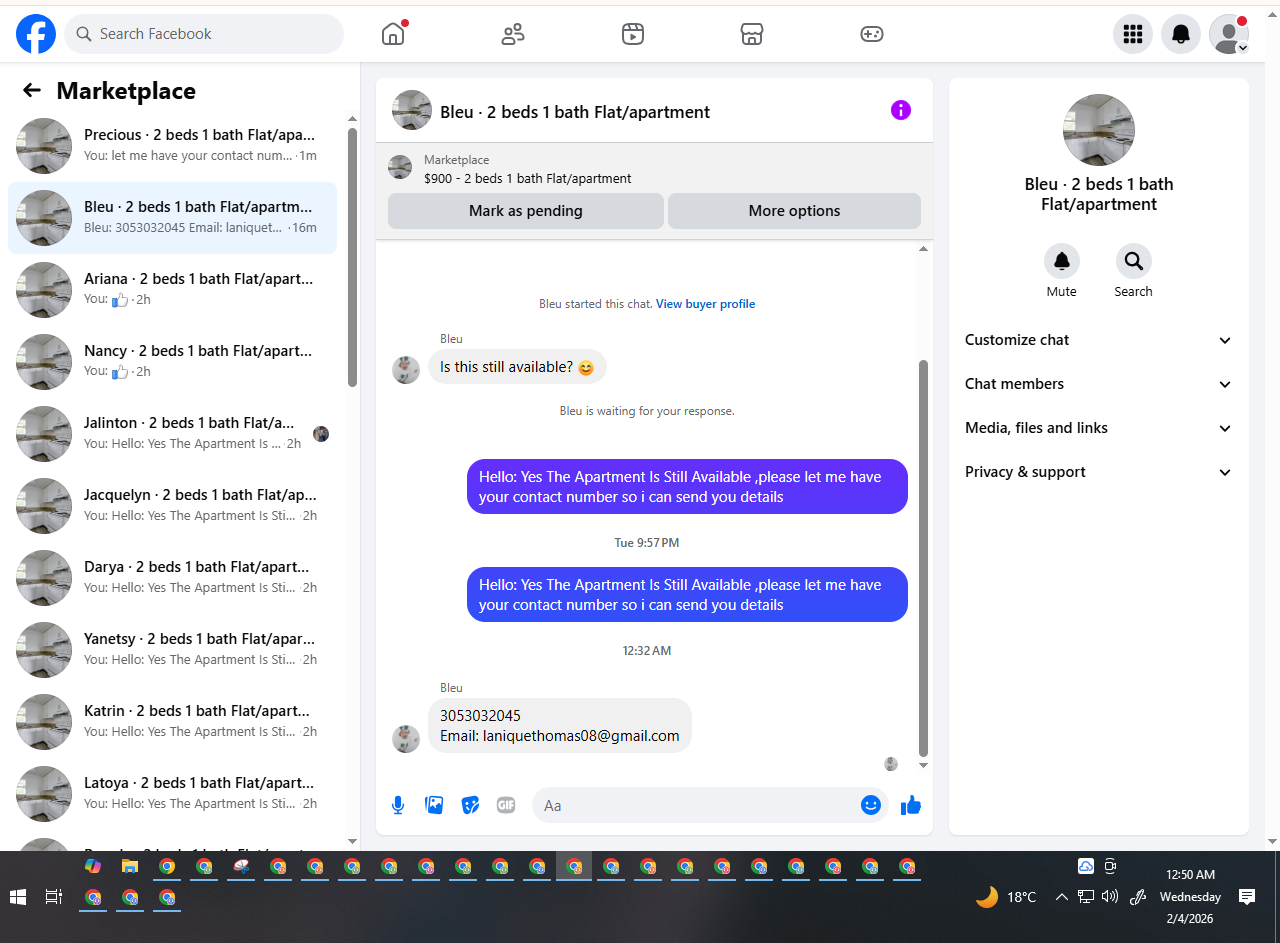
Task: Open the Friends icon in top navigation
Action: coord(513,35)
